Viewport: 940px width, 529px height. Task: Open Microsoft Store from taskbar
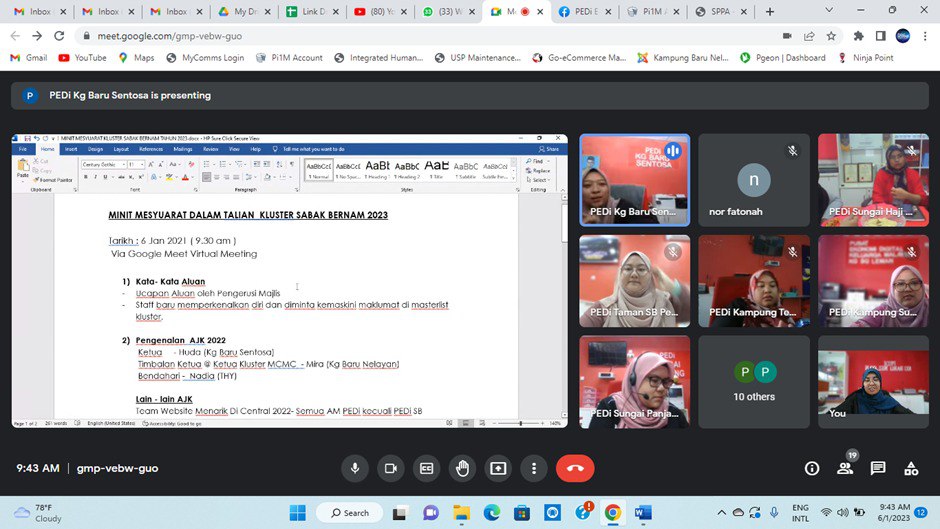pos(522,513)
